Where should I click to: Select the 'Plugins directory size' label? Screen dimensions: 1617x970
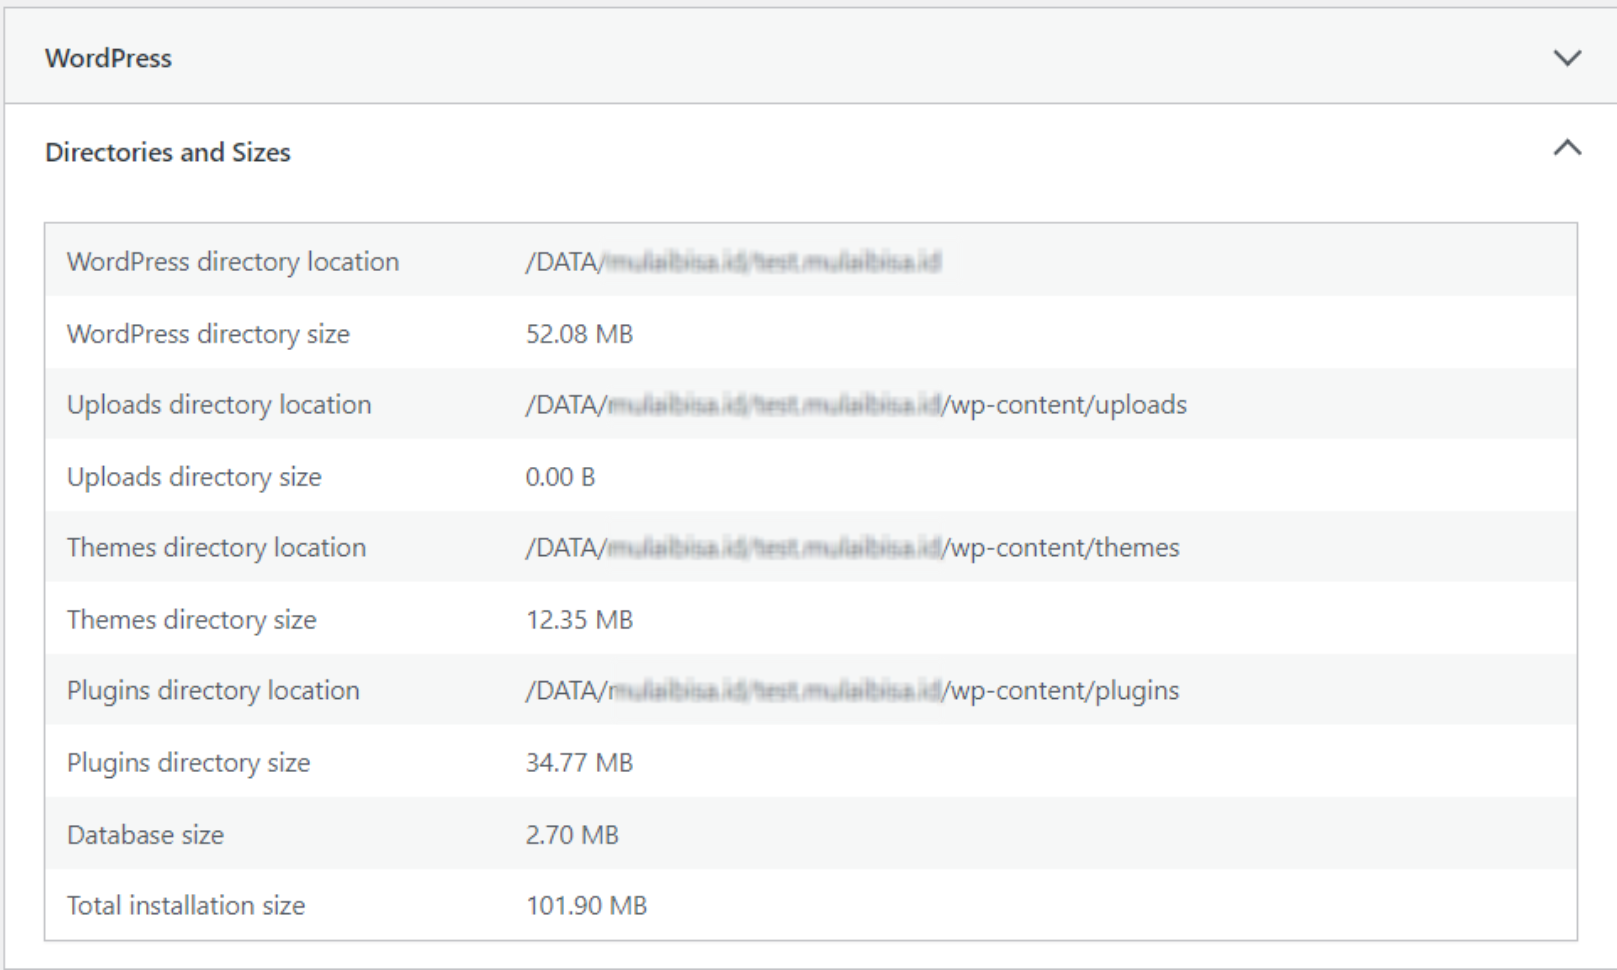188,763
